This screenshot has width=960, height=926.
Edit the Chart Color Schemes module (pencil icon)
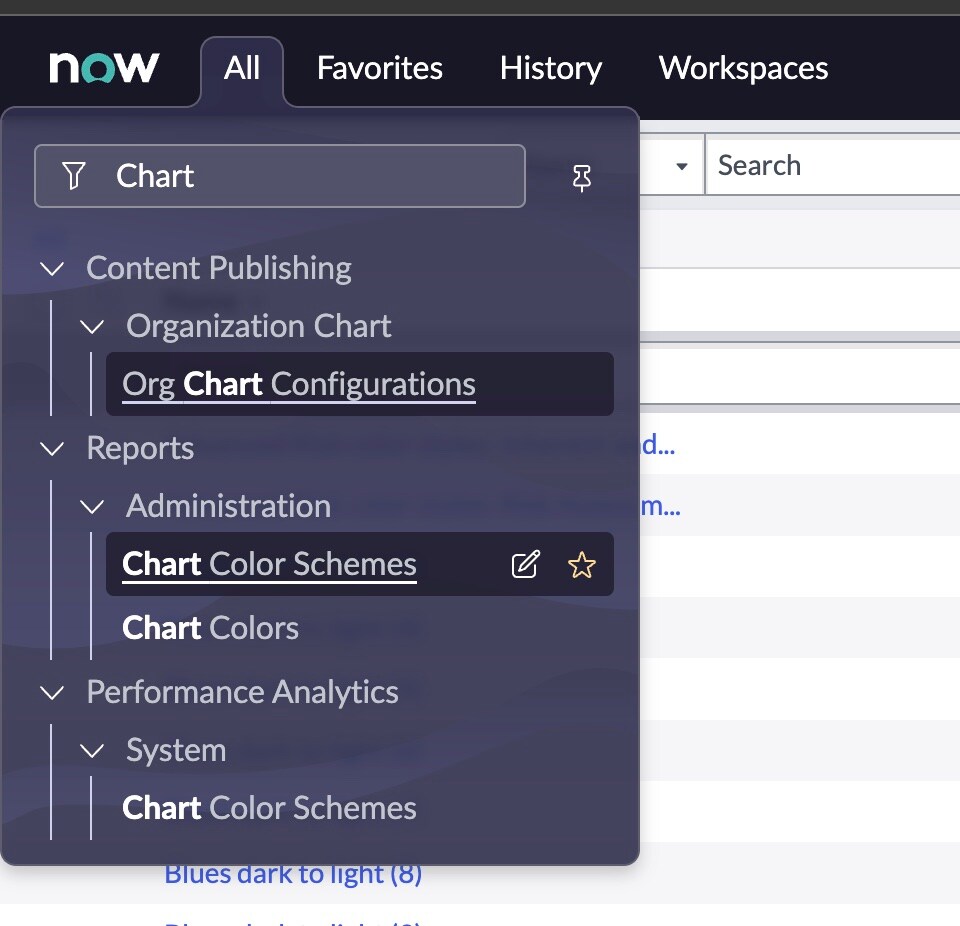tap(526, 565)
